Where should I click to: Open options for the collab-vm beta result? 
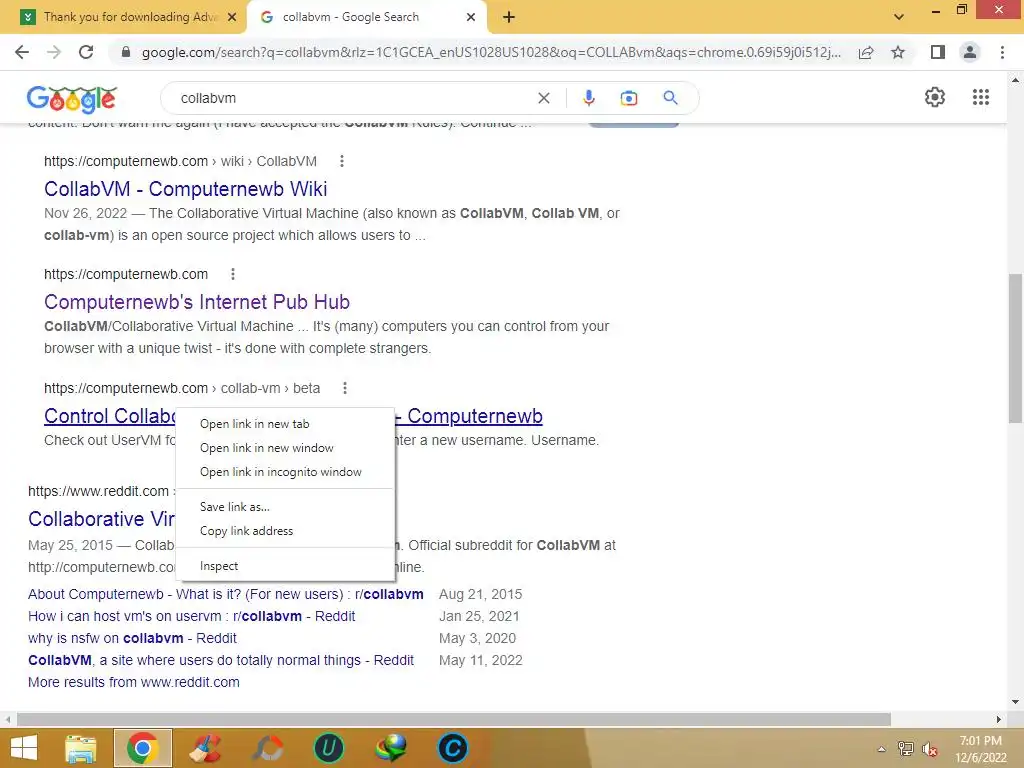pos(345,388)
